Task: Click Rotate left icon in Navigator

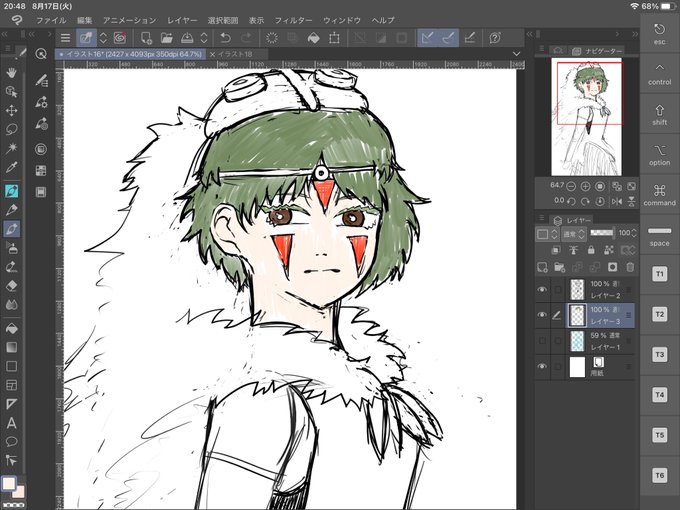Action: (571, 201)
